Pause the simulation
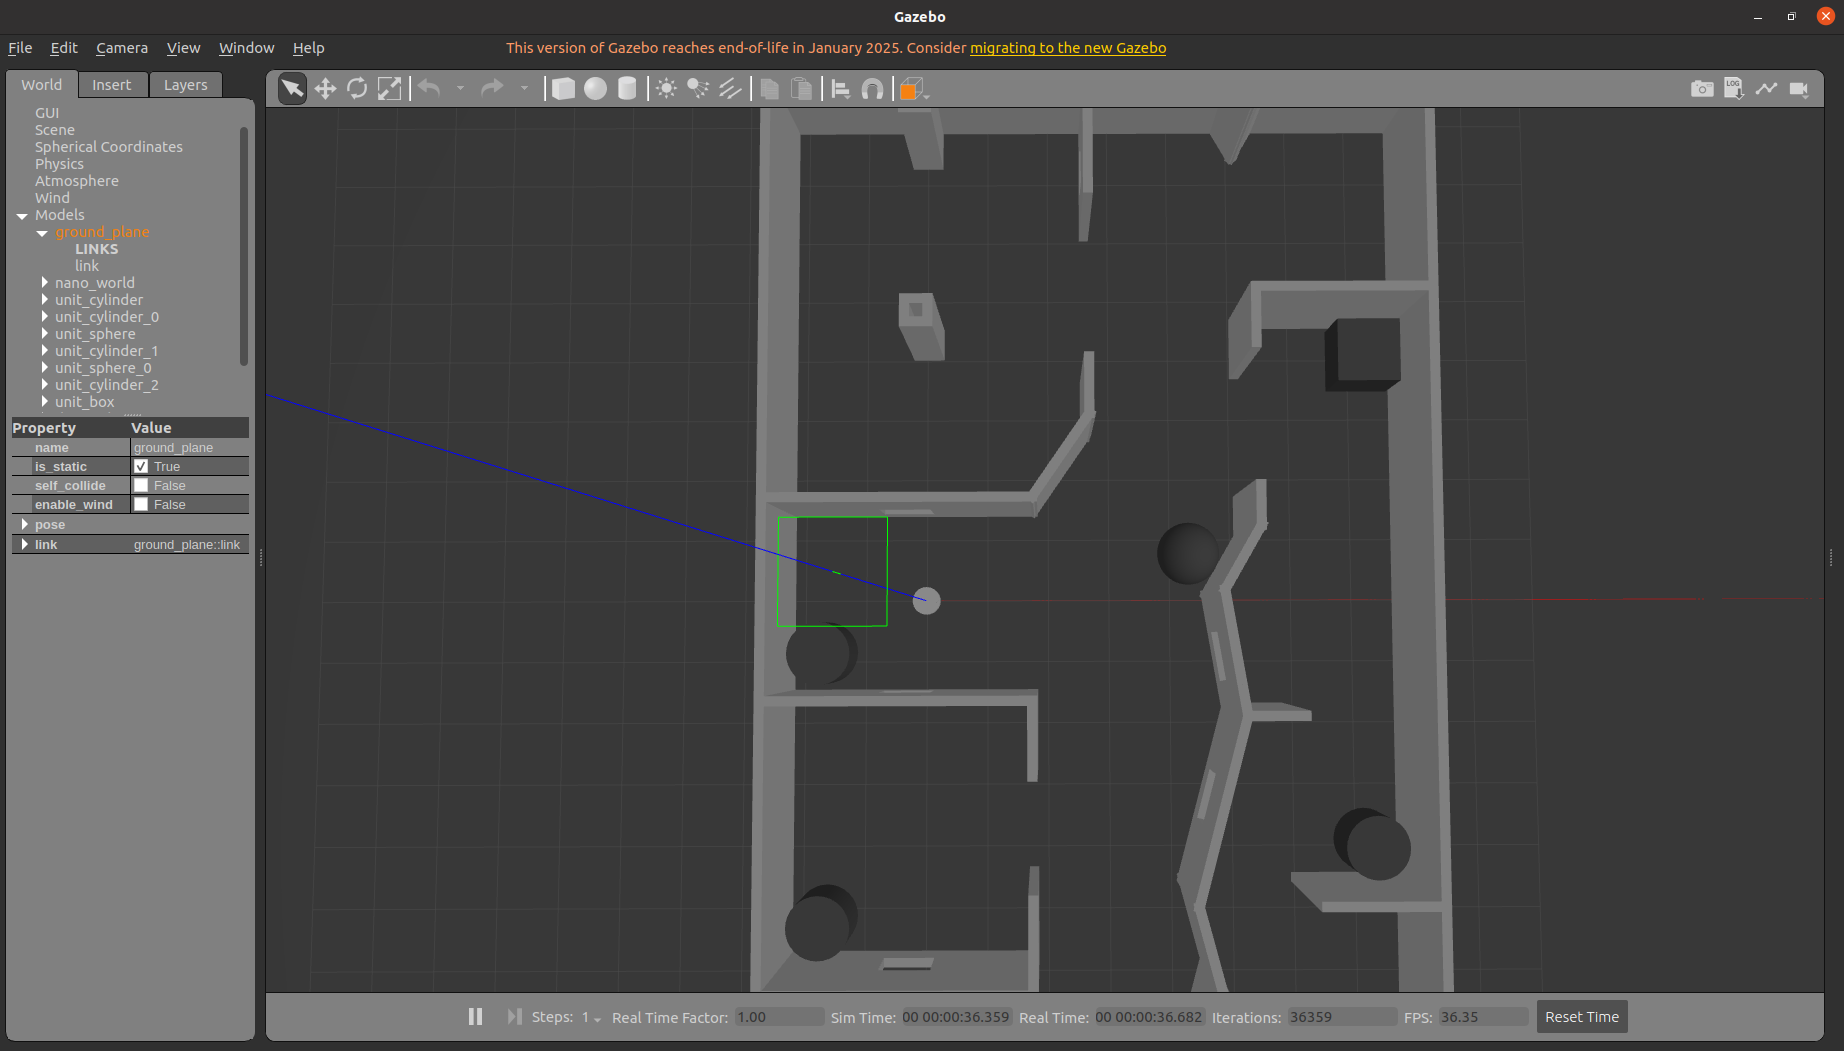 [x=476, y=1016]
